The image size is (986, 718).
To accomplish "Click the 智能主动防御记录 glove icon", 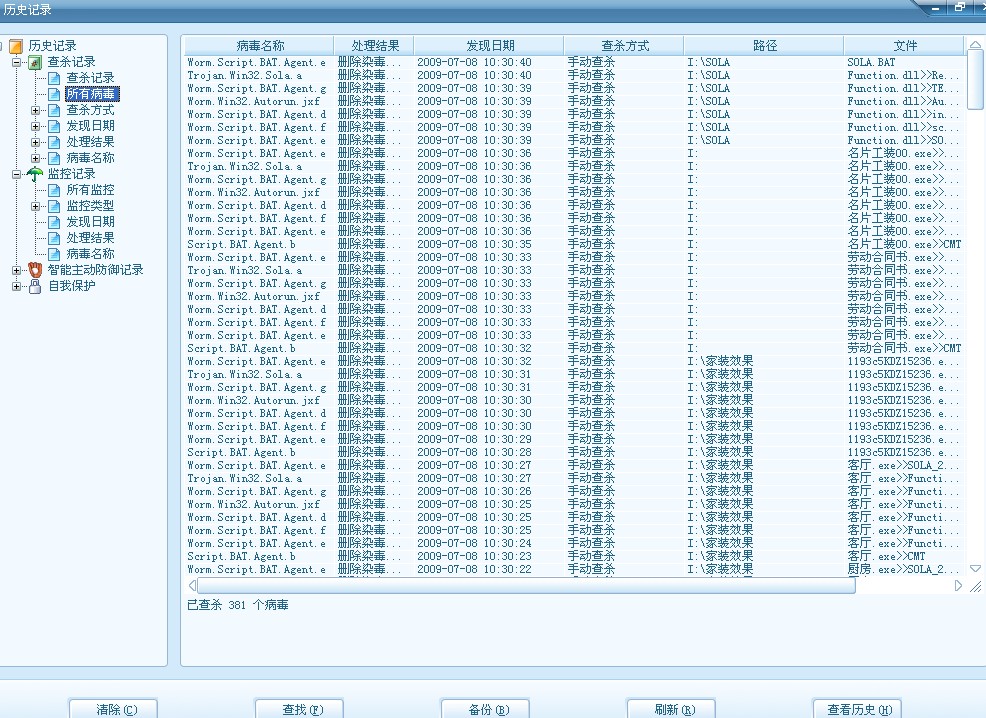I will pos(35,270).
